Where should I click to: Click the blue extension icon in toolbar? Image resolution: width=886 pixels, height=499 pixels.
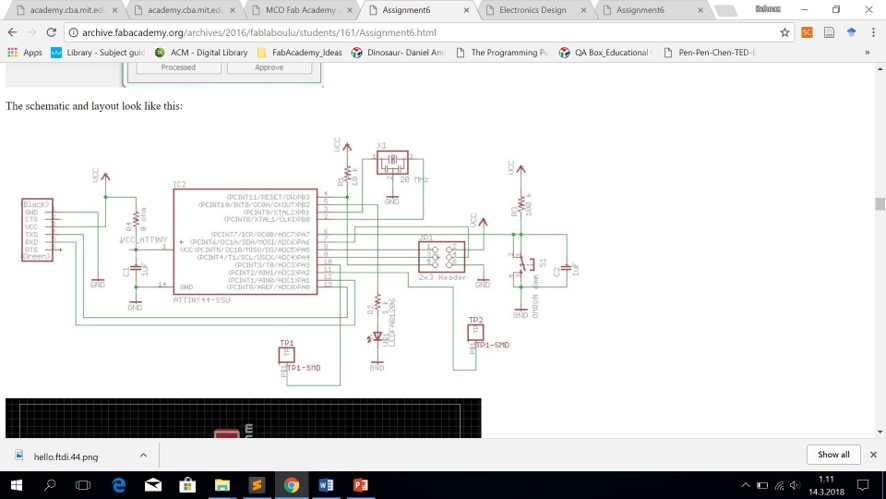pyautogui.click(x=851, y=33)
